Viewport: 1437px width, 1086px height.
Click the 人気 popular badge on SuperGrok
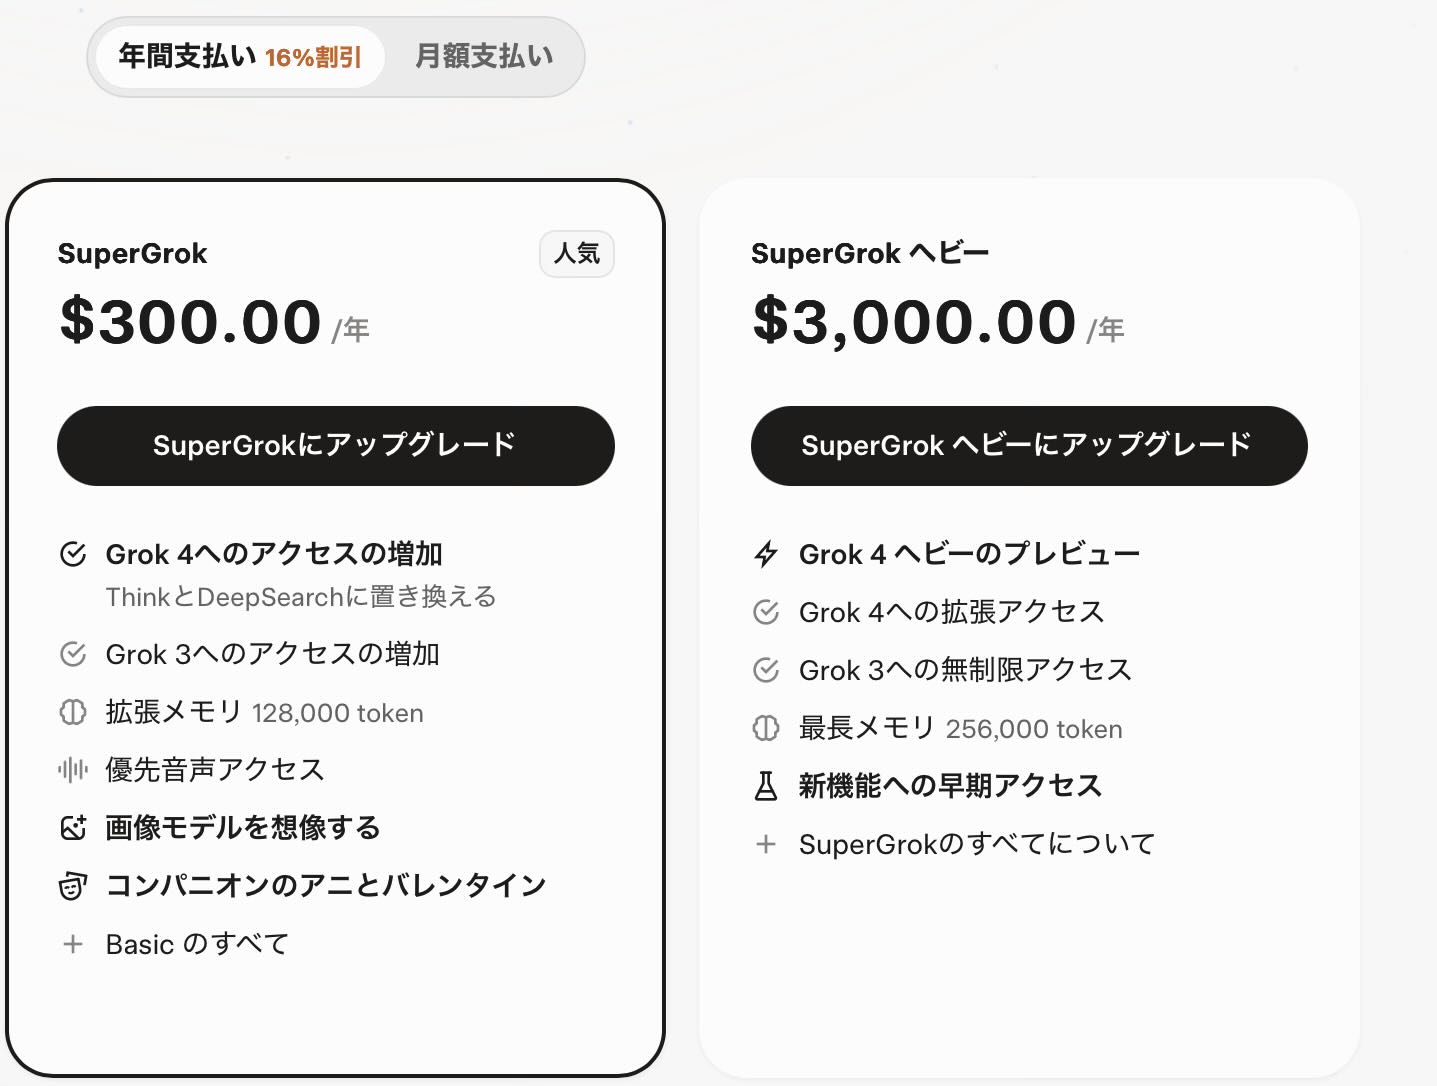tap(577, 254)
